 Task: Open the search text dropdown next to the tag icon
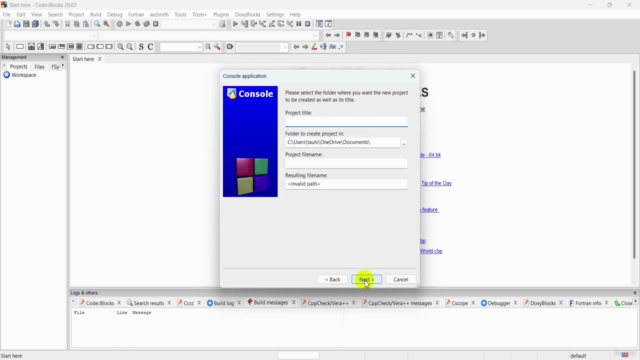(262, 47)
